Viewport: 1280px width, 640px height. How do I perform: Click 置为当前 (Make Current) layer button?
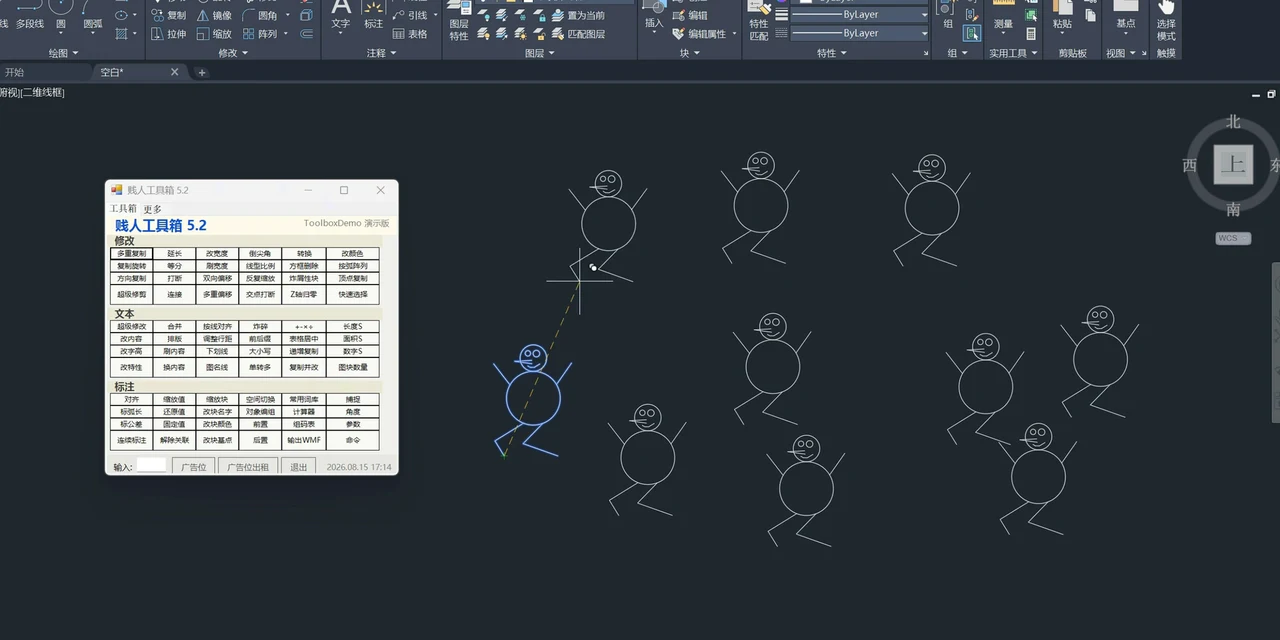click(576, 15)
